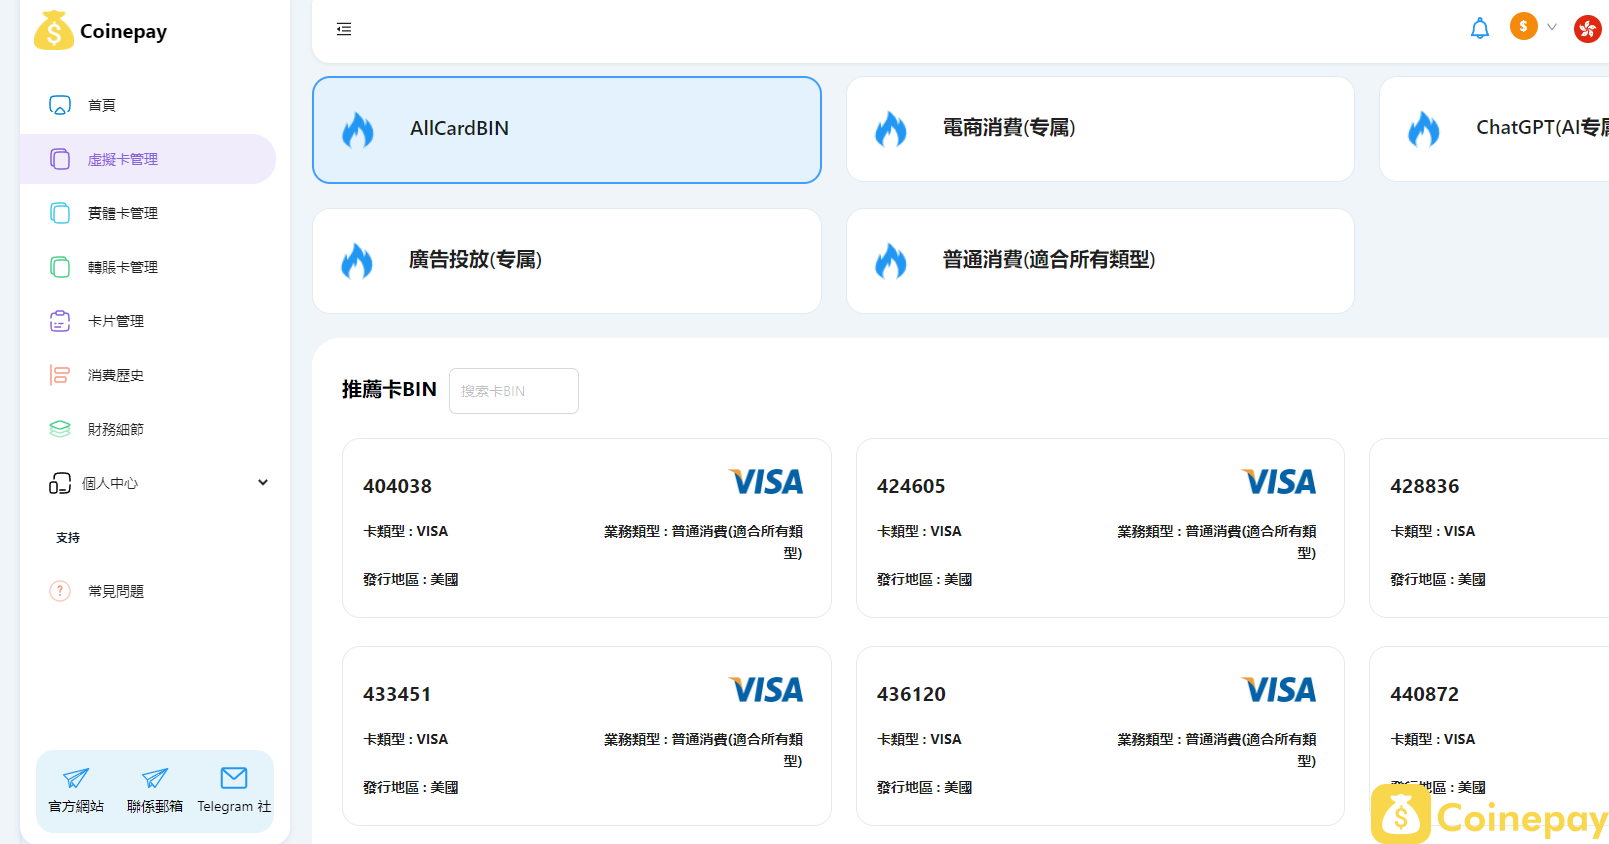Click the Telegram 社 envelope icon
This screenshot has width=1609, height=844.
(x=234, y=777)
